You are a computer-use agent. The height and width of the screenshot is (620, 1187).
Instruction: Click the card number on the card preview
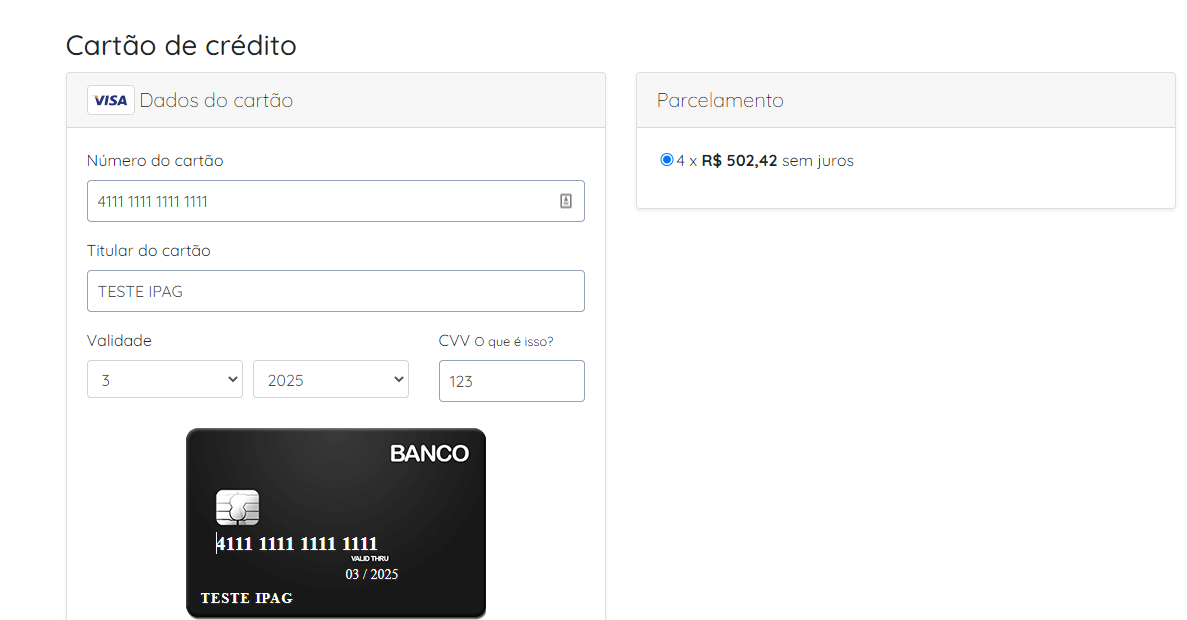click(x=297, y=544)
